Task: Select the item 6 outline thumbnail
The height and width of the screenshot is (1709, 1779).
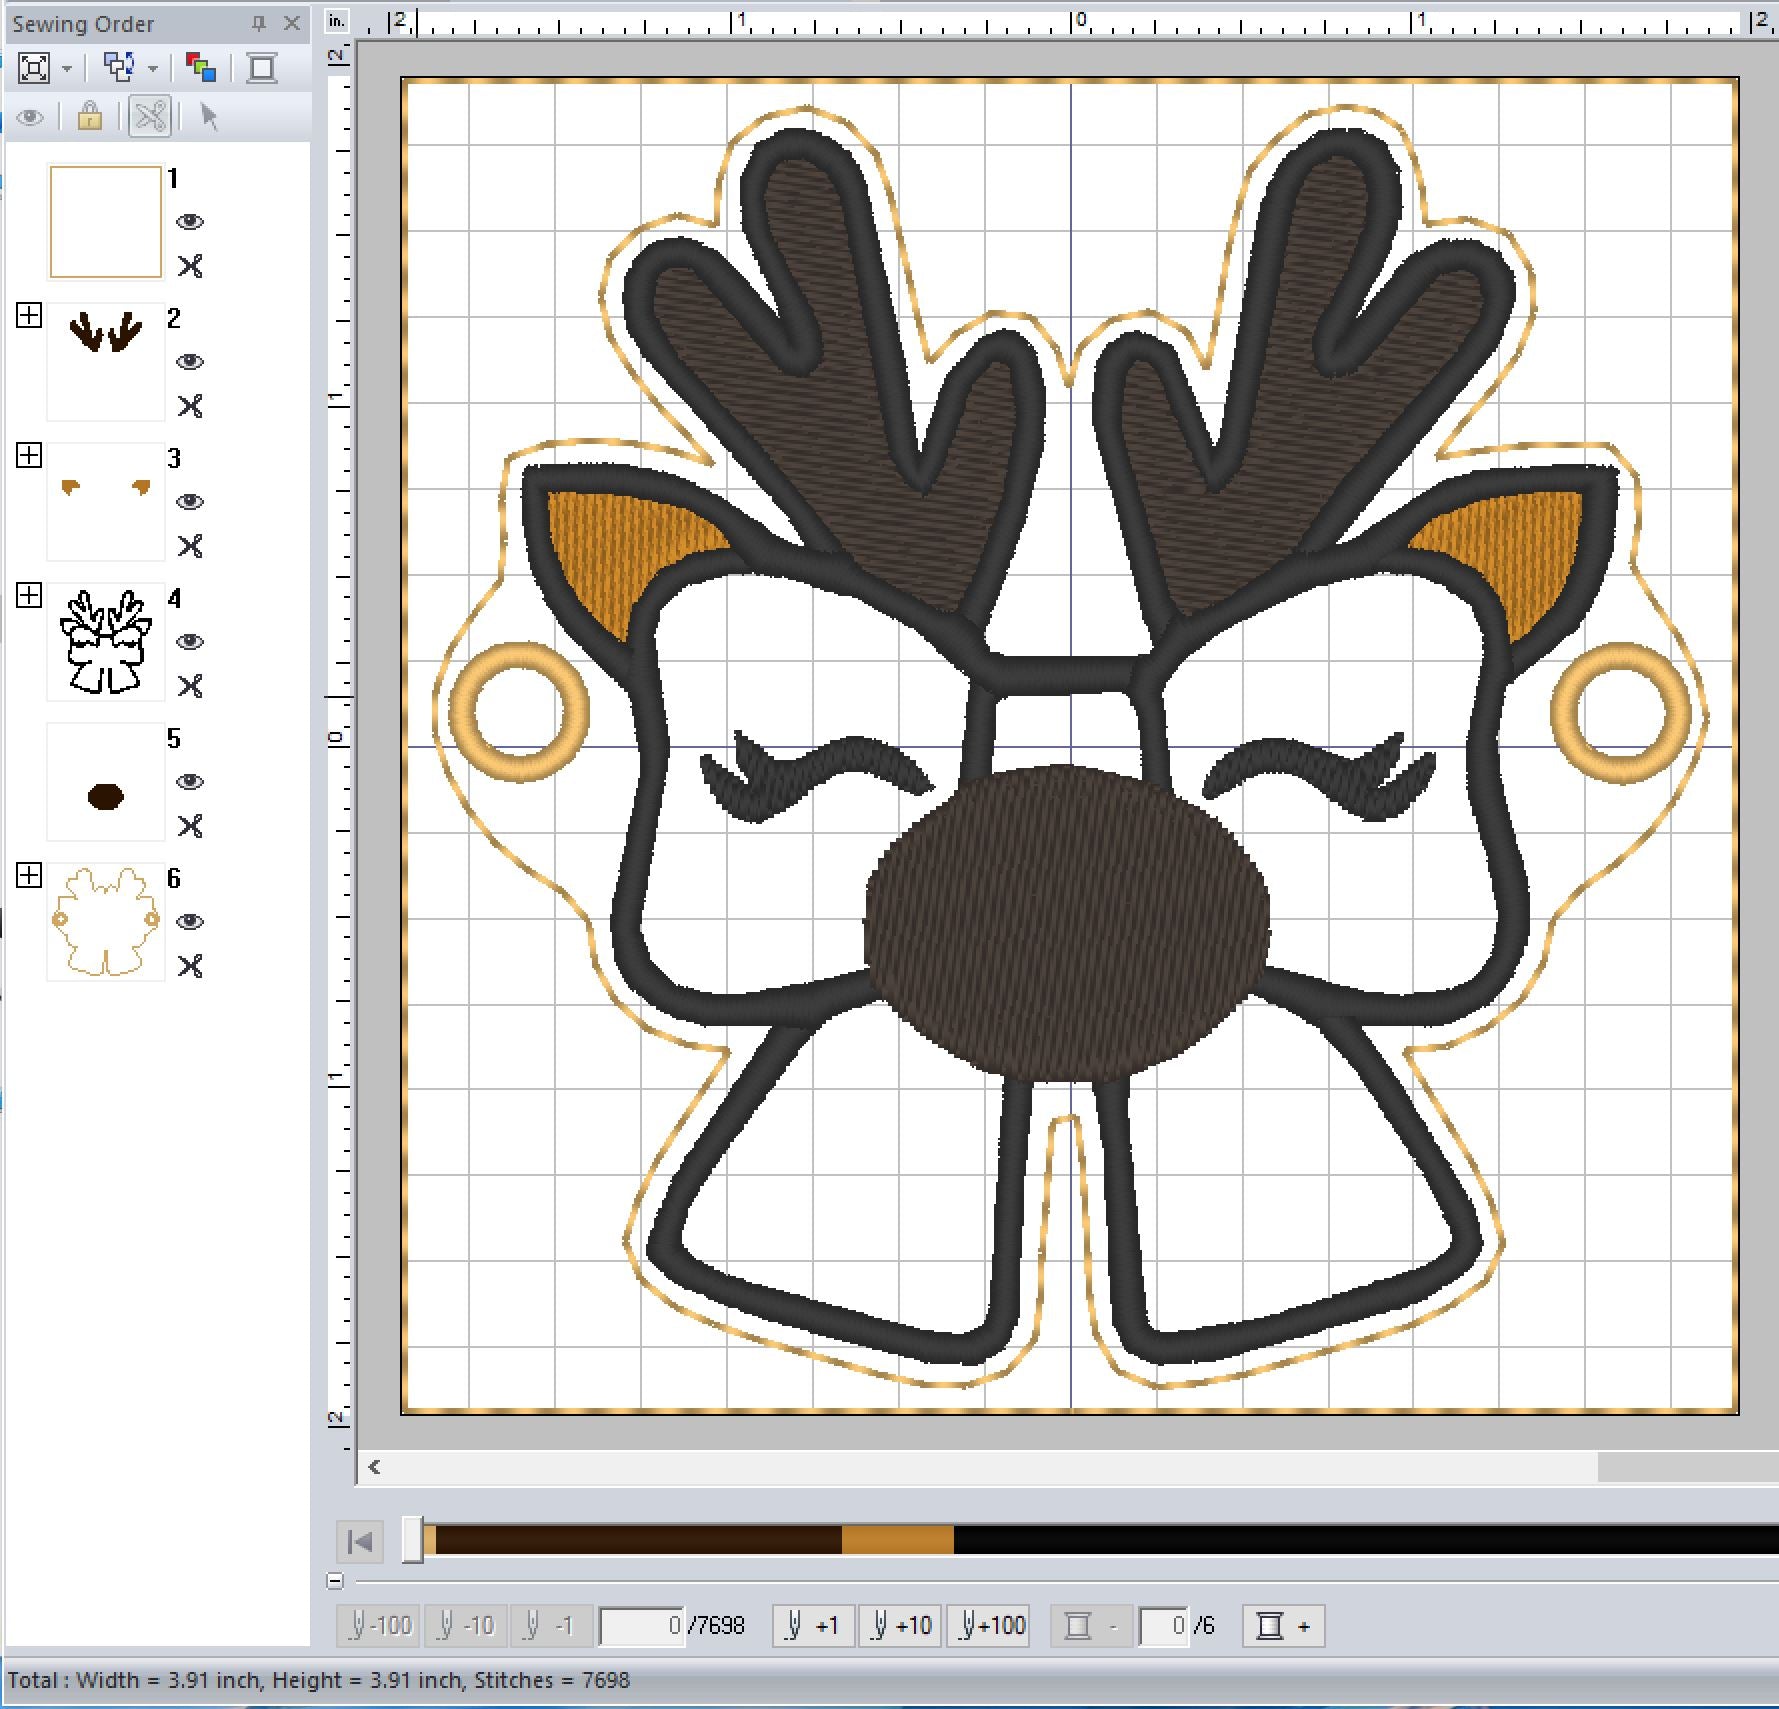Action: (x=106, y=922)
